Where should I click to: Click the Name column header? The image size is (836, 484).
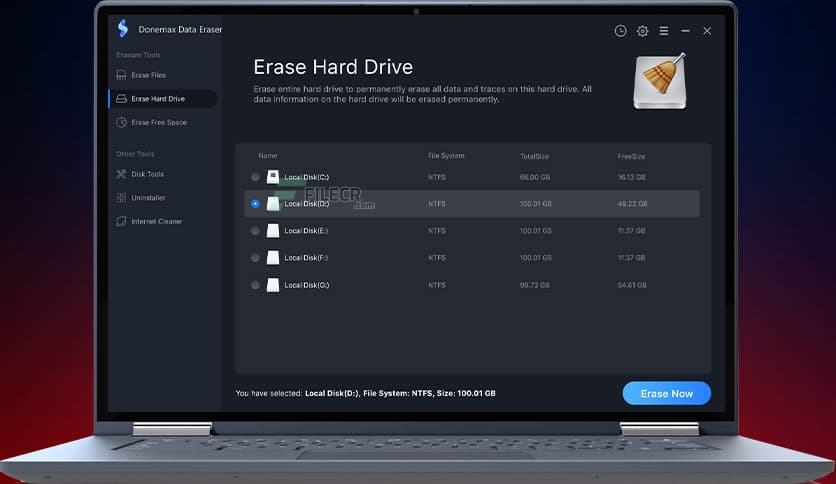tap(268, 156)
